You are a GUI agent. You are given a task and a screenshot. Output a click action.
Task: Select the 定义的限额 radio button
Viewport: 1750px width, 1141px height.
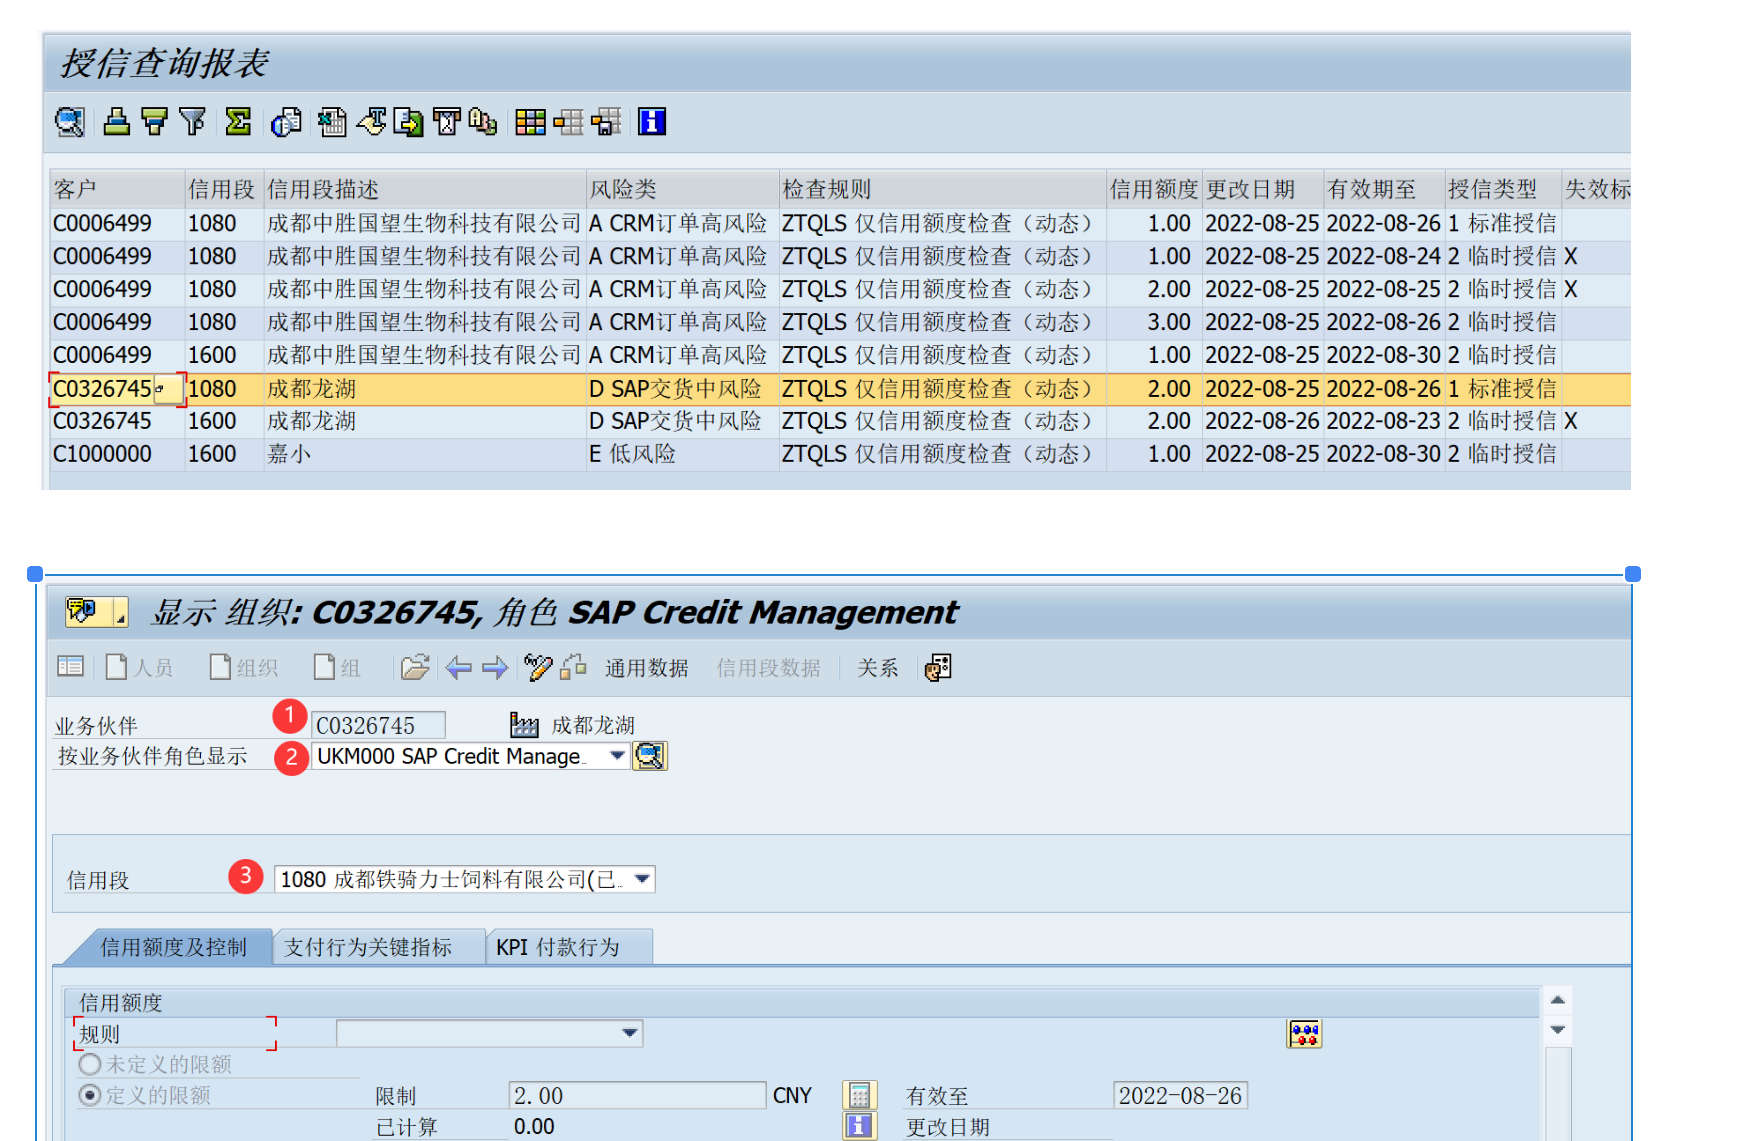click(90, 1095)
